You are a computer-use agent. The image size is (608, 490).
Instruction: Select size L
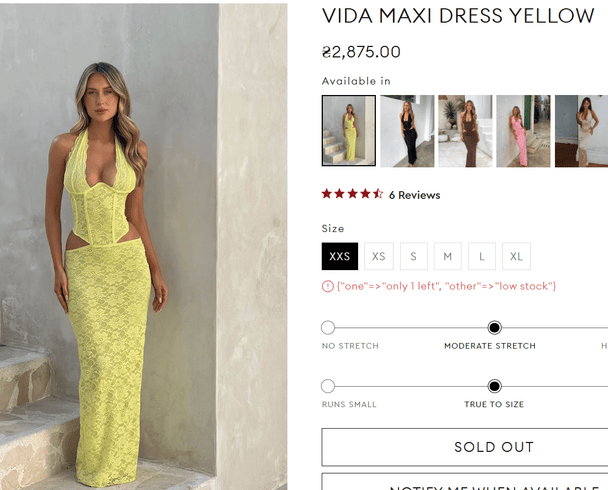pos(482,256)
